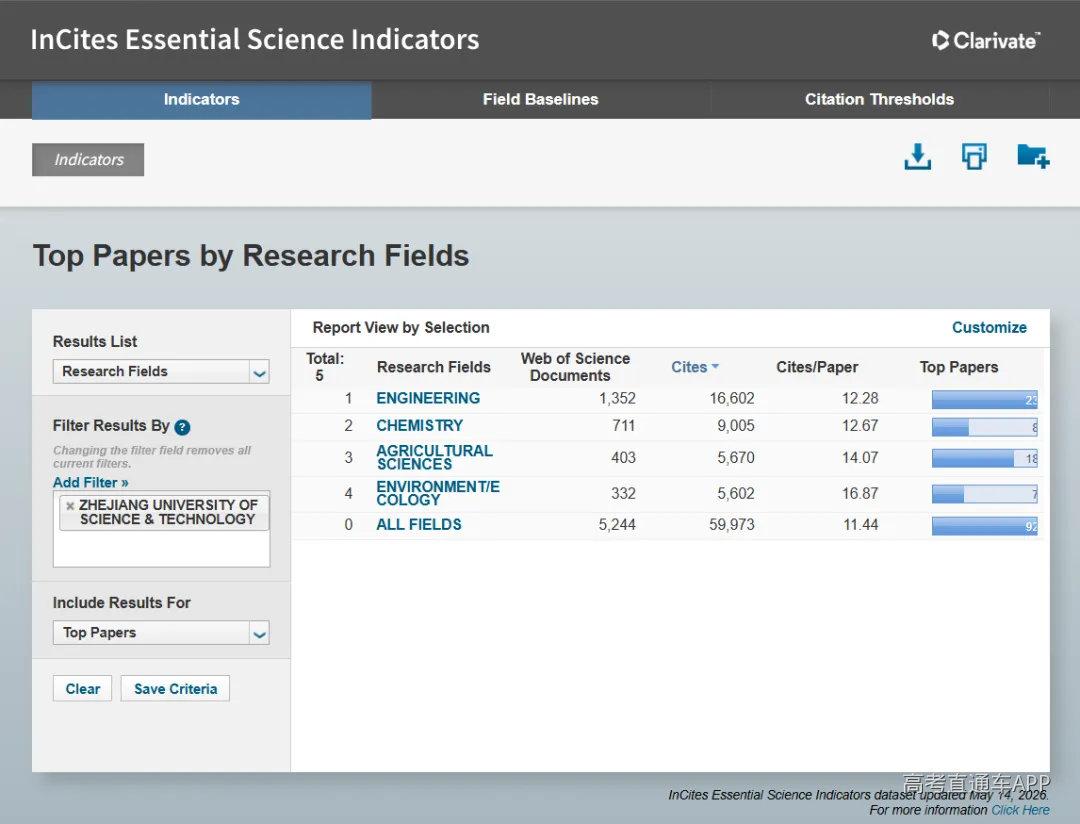Click the Agricultural Sciences top papers bar
Viewport: 1080px width, 824px height.
(x=984, y=458)
